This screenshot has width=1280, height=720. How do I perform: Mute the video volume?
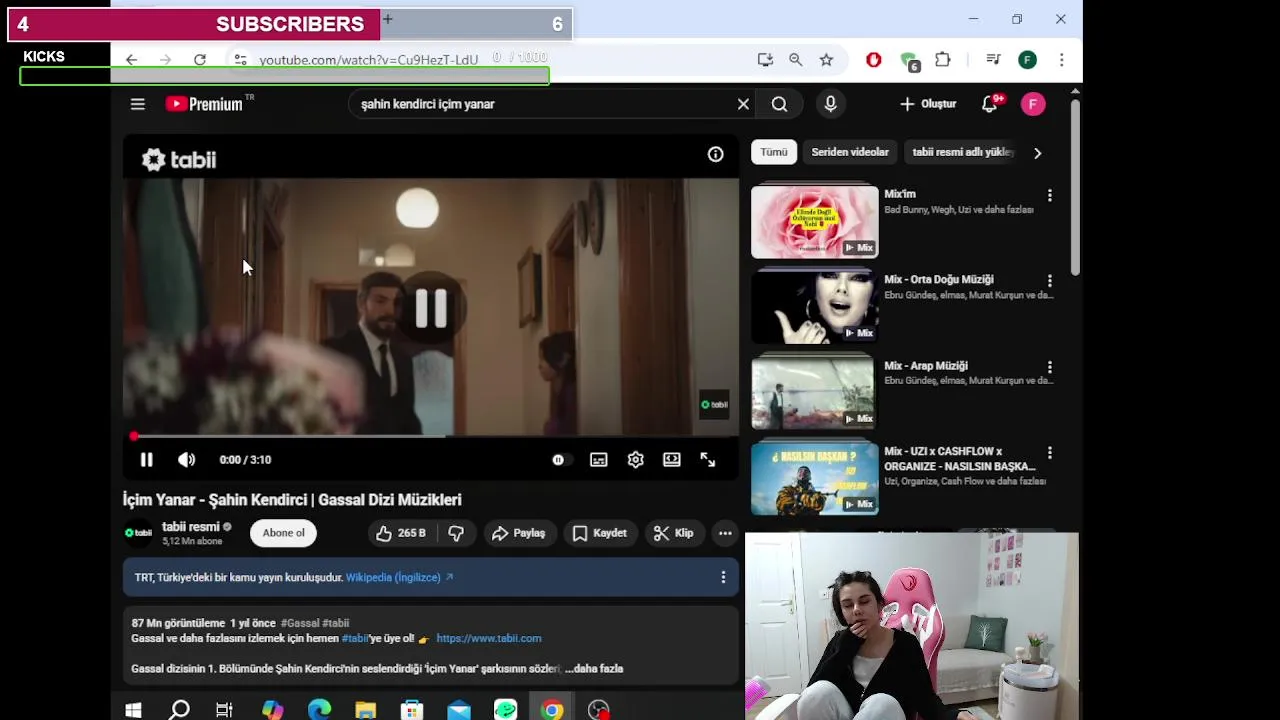point(186,460)
